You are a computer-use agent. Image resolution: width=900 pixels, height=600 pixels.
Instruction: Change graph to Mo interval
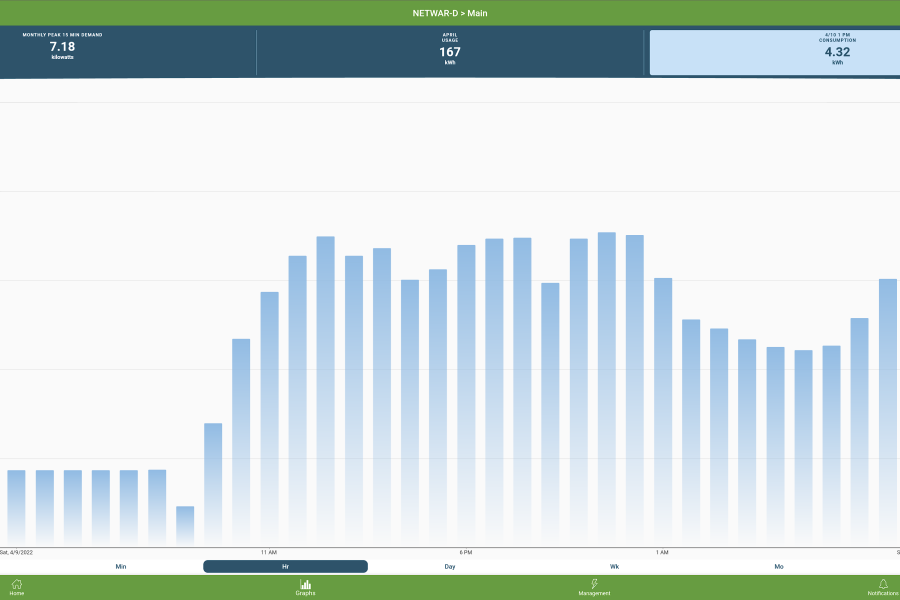779,566
